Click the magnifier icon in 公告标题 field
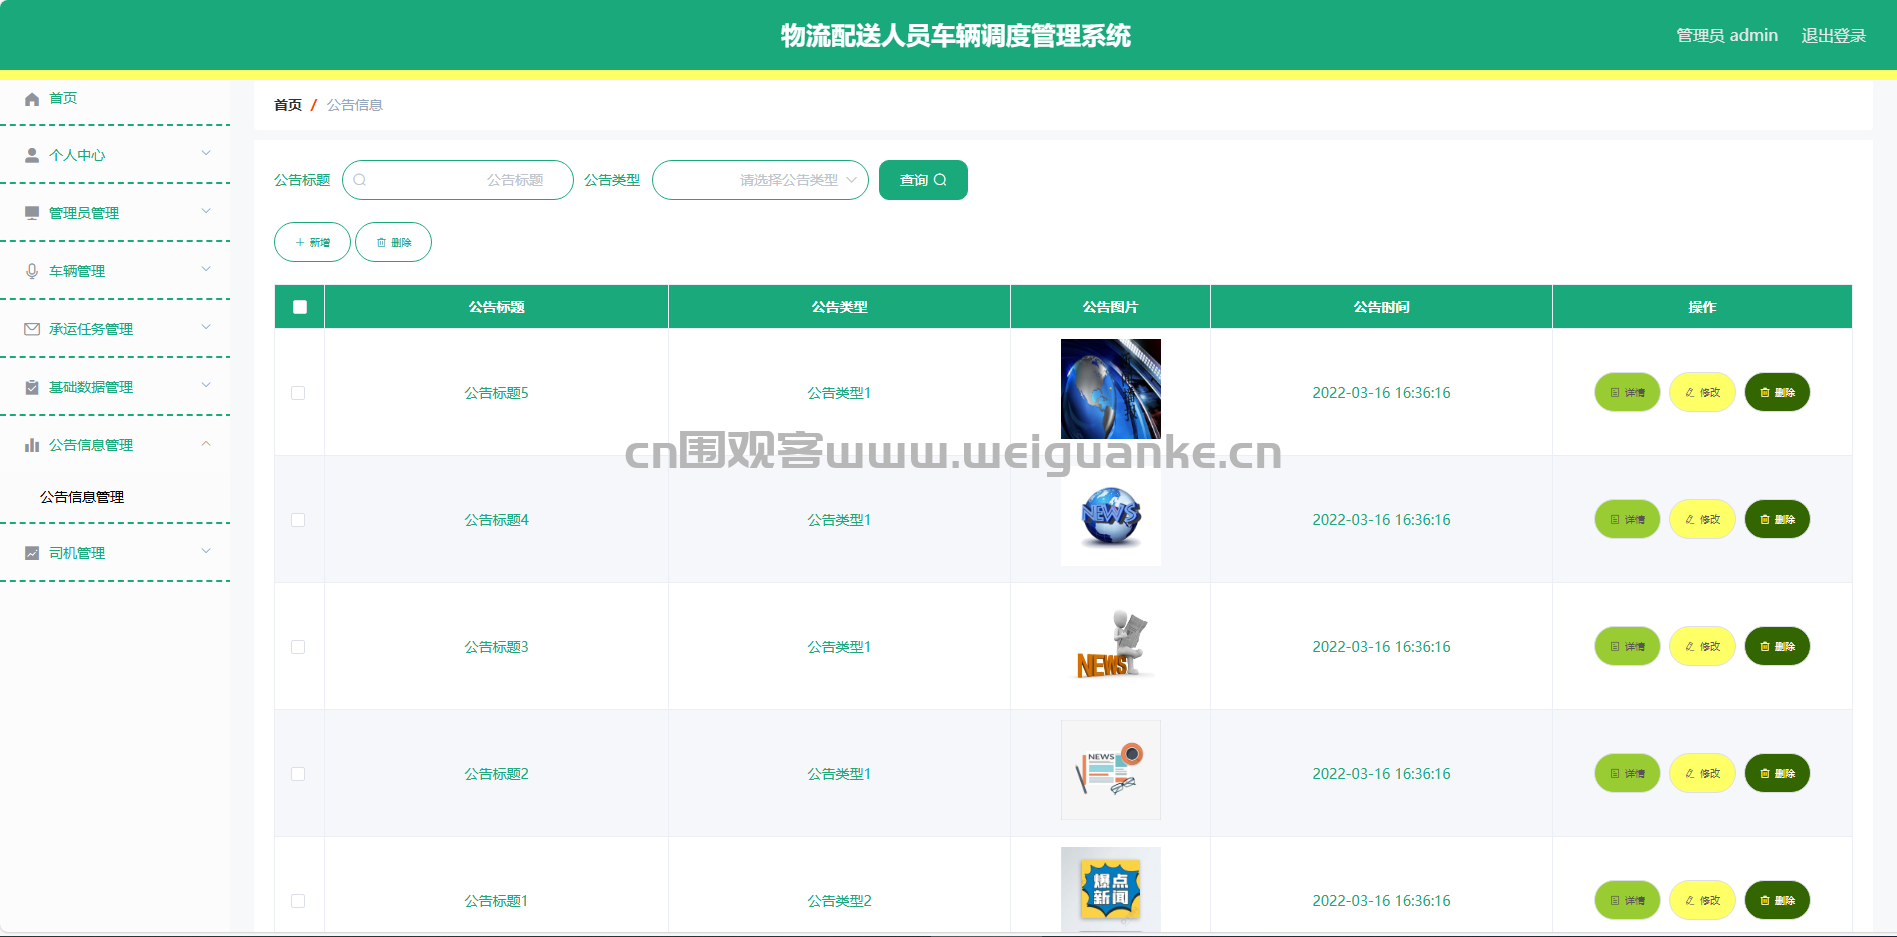This screenshot has height=937, width=1897. pyautogui.click(x=360, y=180)
